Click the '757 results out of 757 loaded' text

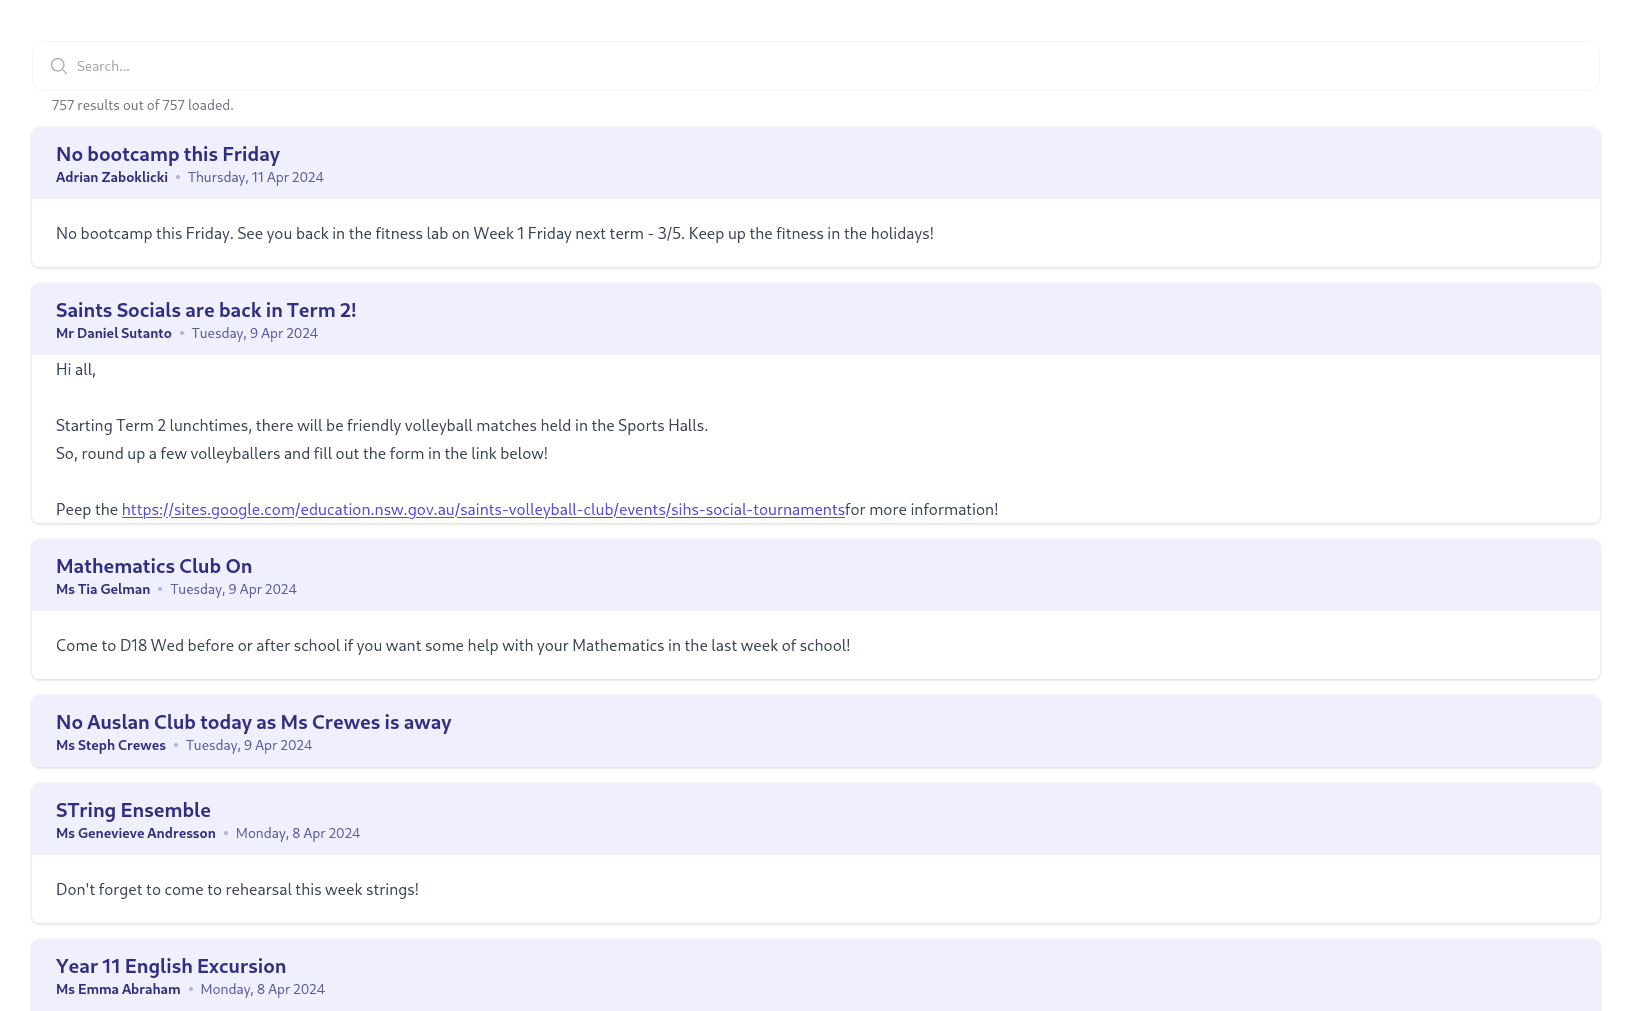pyautogui.click(x=143, y=105)
